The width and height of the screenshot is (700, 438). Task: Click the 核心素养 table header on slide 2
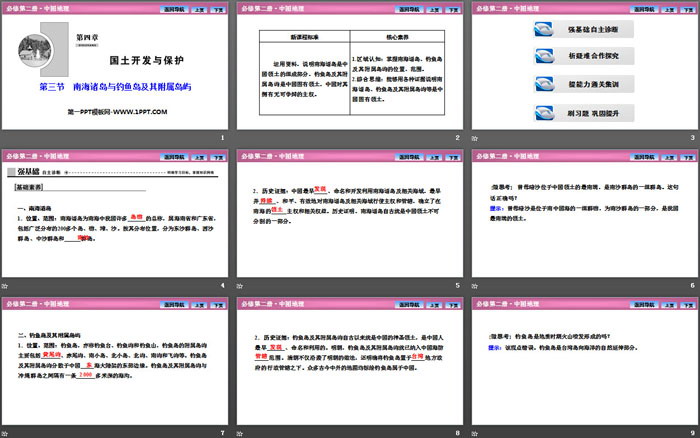coord(397,37)
